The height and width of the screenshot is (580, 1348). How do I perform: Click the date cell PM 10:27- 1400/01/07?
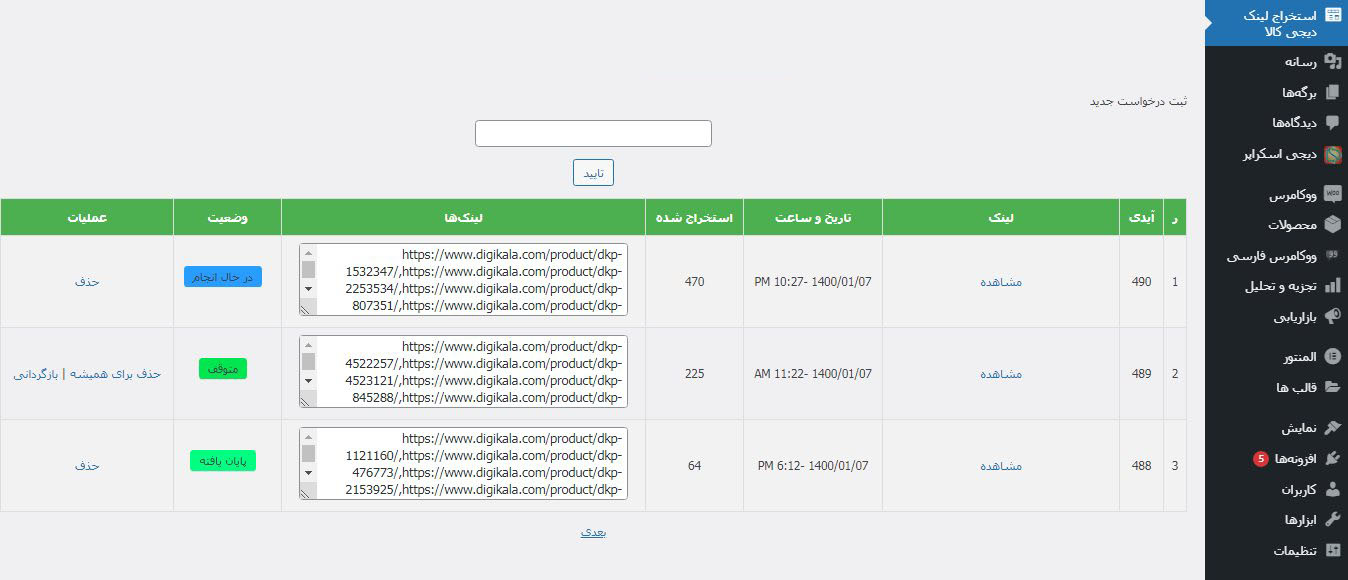click(x=813, y=282)
